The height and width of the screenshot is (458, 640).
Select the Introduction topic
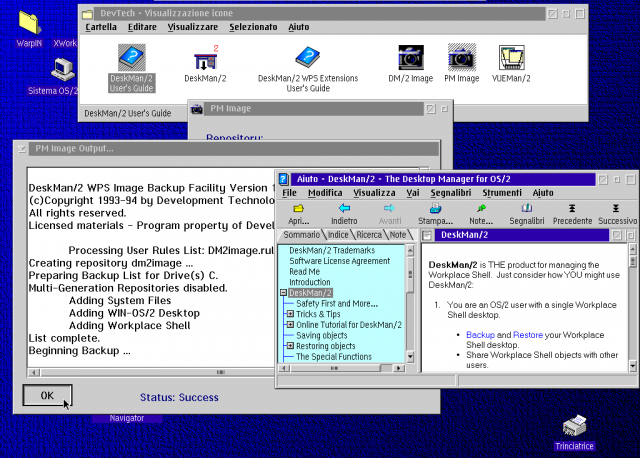(x=309, y=282)
